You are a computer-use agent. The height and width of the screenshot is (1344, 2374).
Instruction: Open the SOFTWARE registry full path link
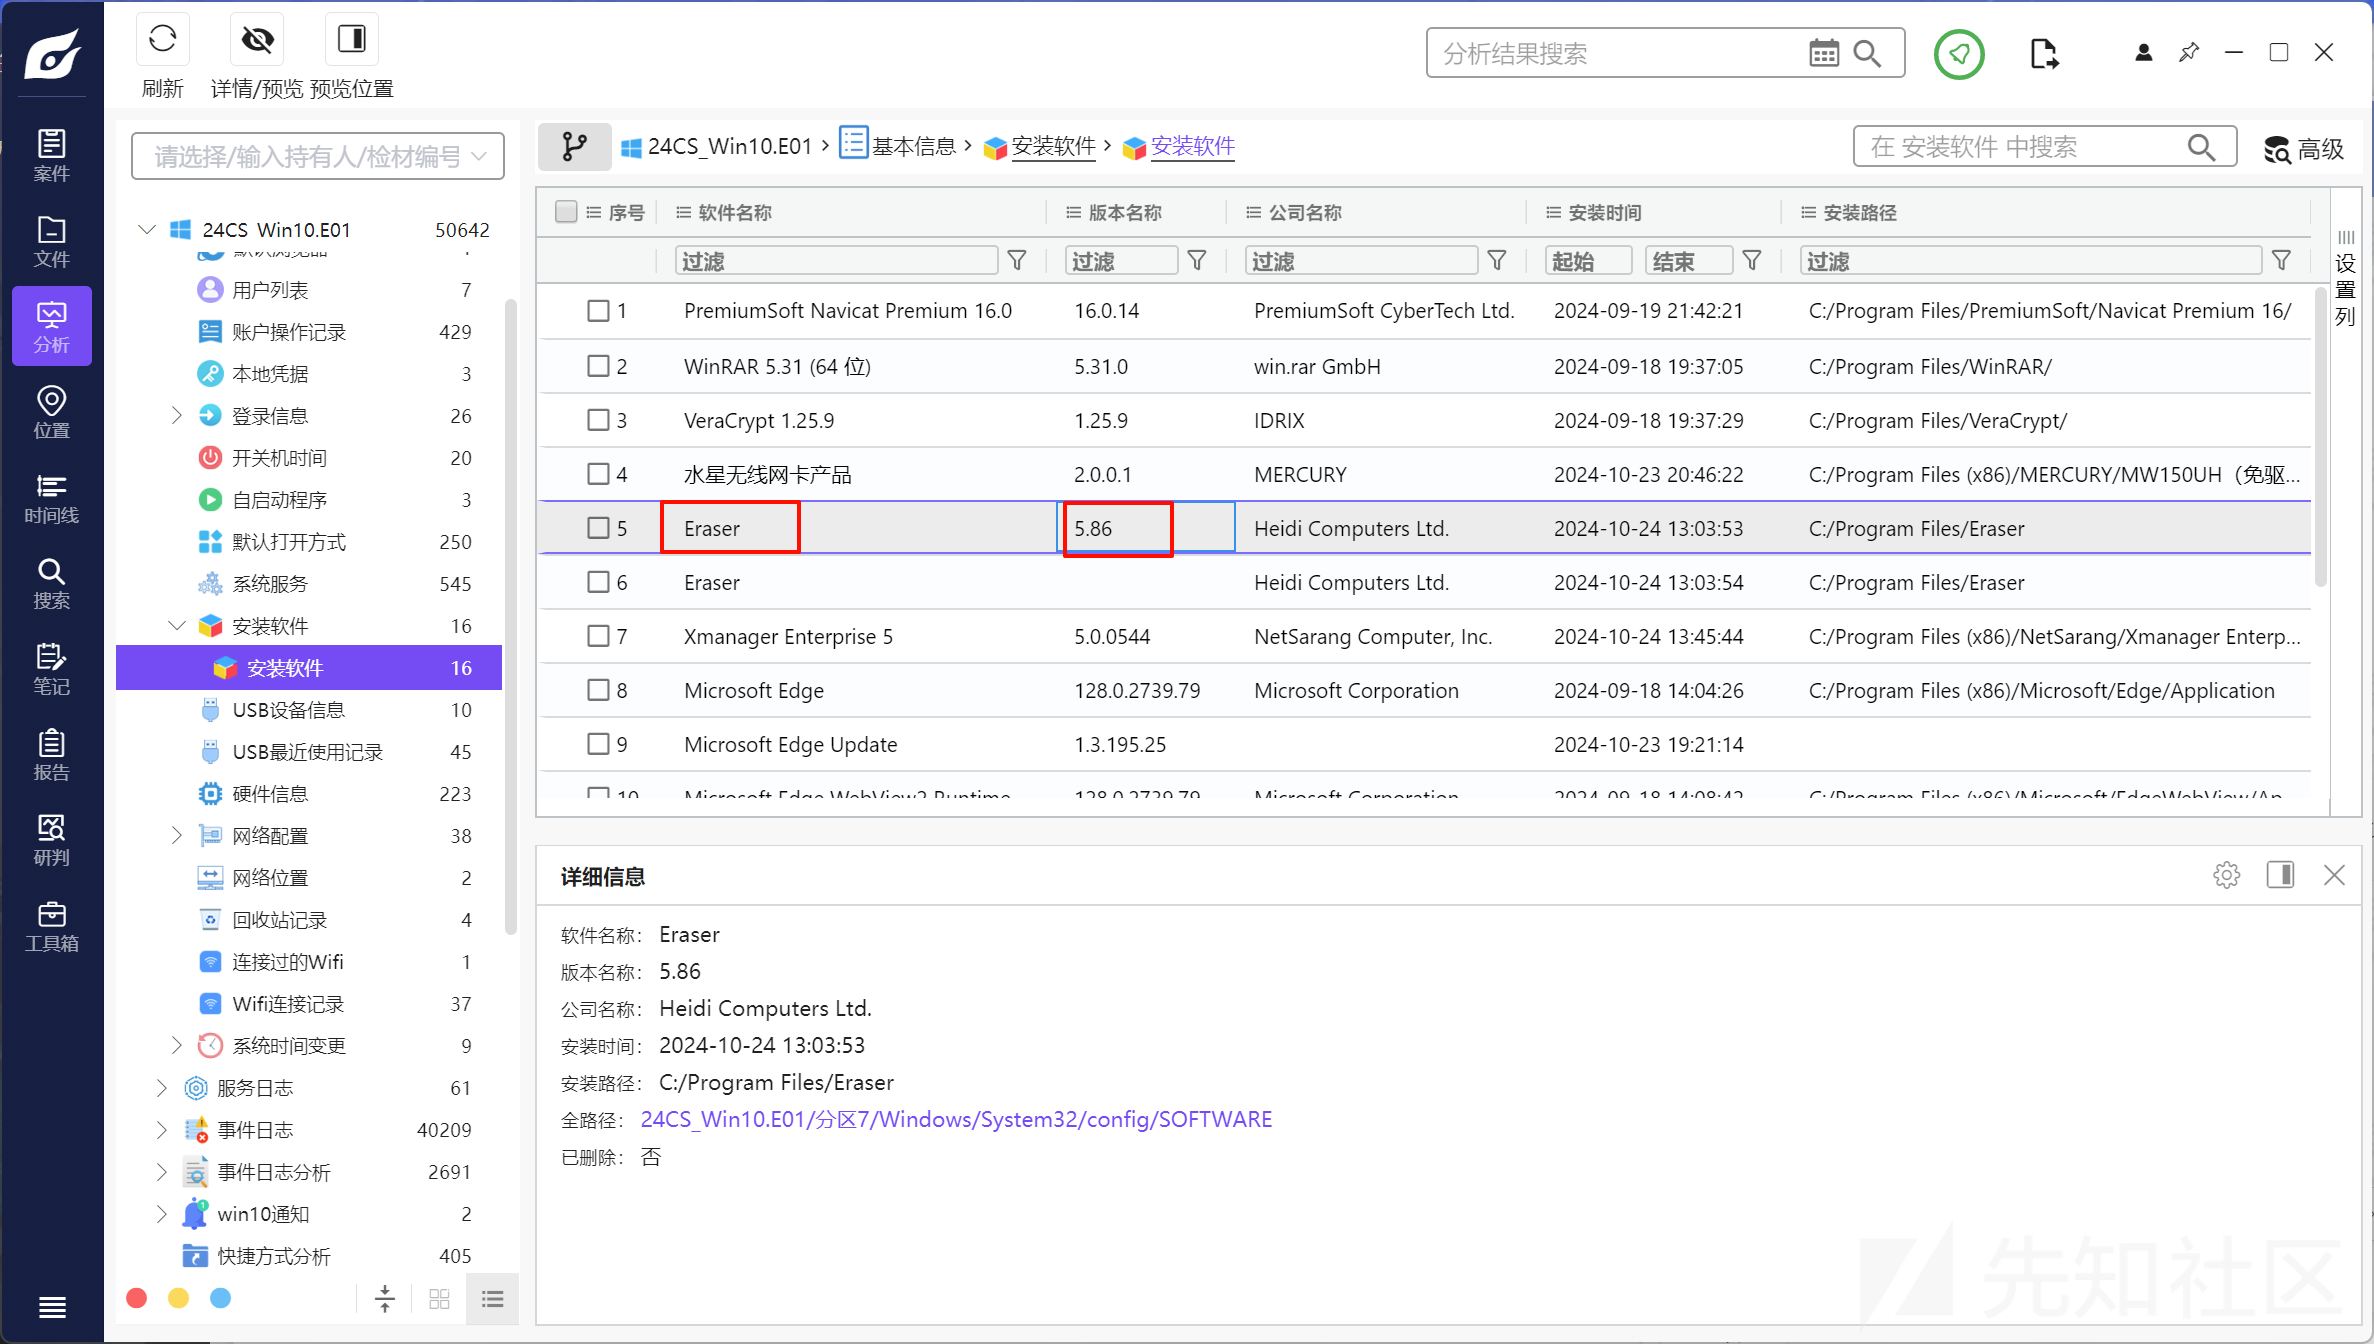[x=956, y=1119]
